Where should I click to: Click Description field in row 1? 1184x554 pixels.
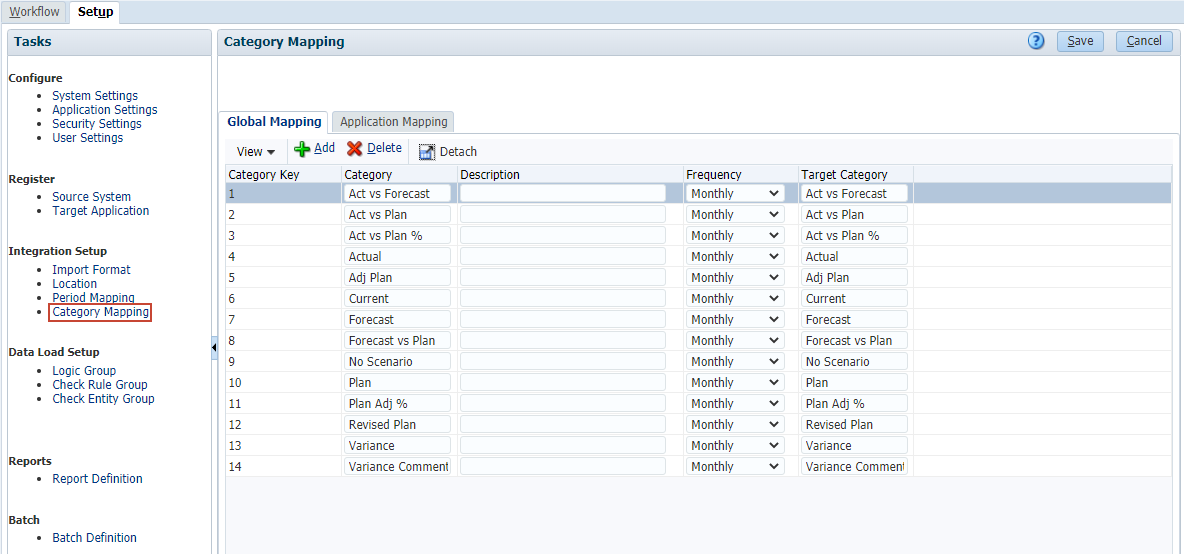tap(563, 193)
